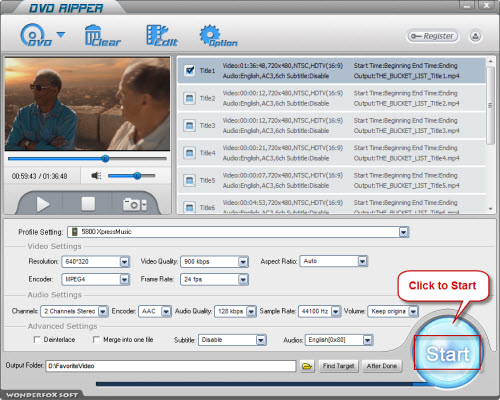Check the Title4 checkbox
Viewport: 500px width, 400px height.
tap(189, 153)
